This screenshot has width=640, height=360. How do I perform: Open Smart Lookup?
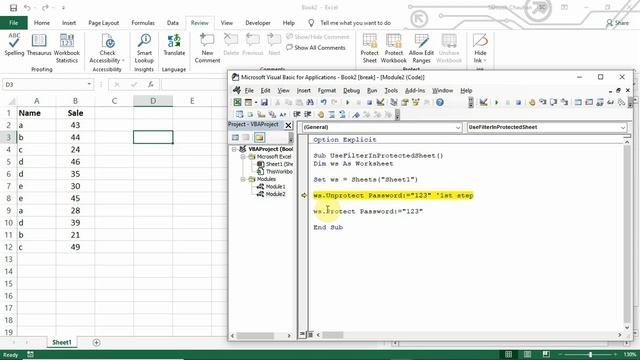[144, 48]
